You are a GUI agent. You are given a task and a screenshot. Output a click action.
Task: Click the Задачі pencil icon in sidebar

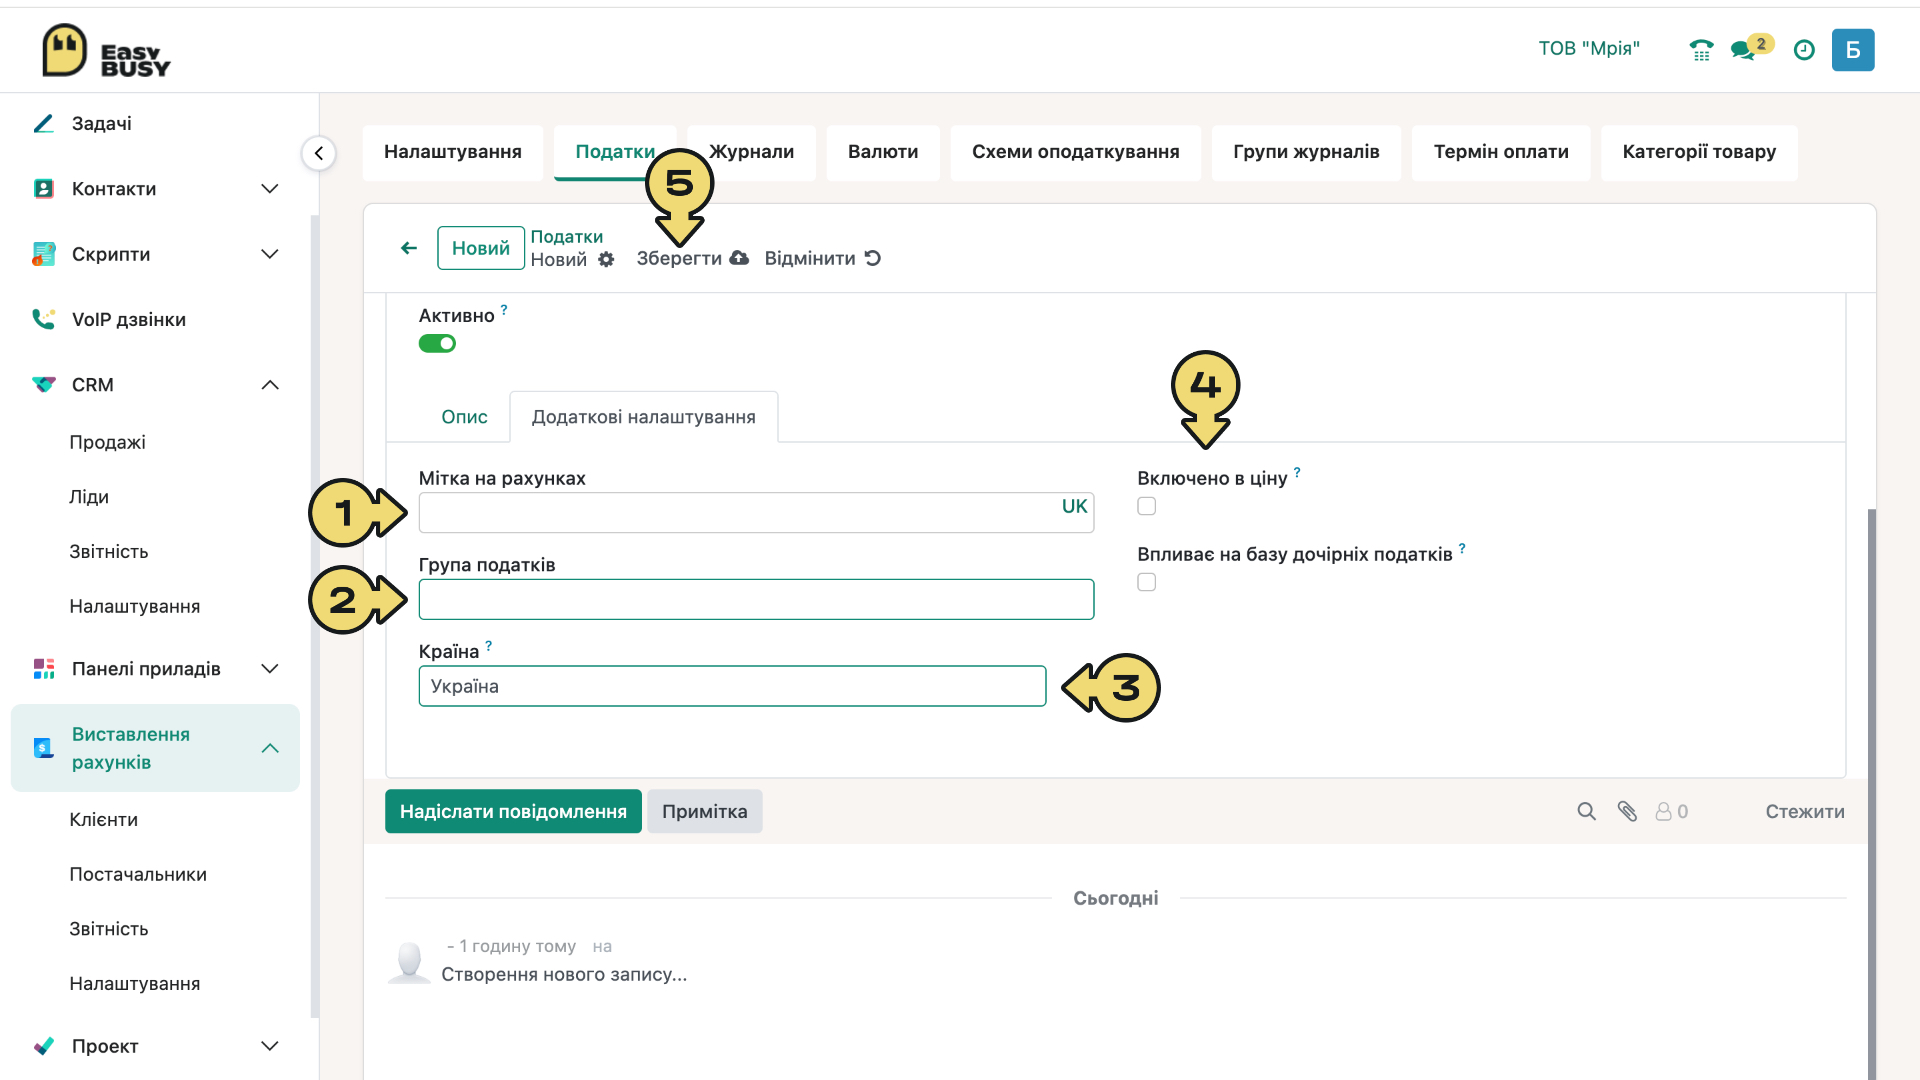point(43,124)
